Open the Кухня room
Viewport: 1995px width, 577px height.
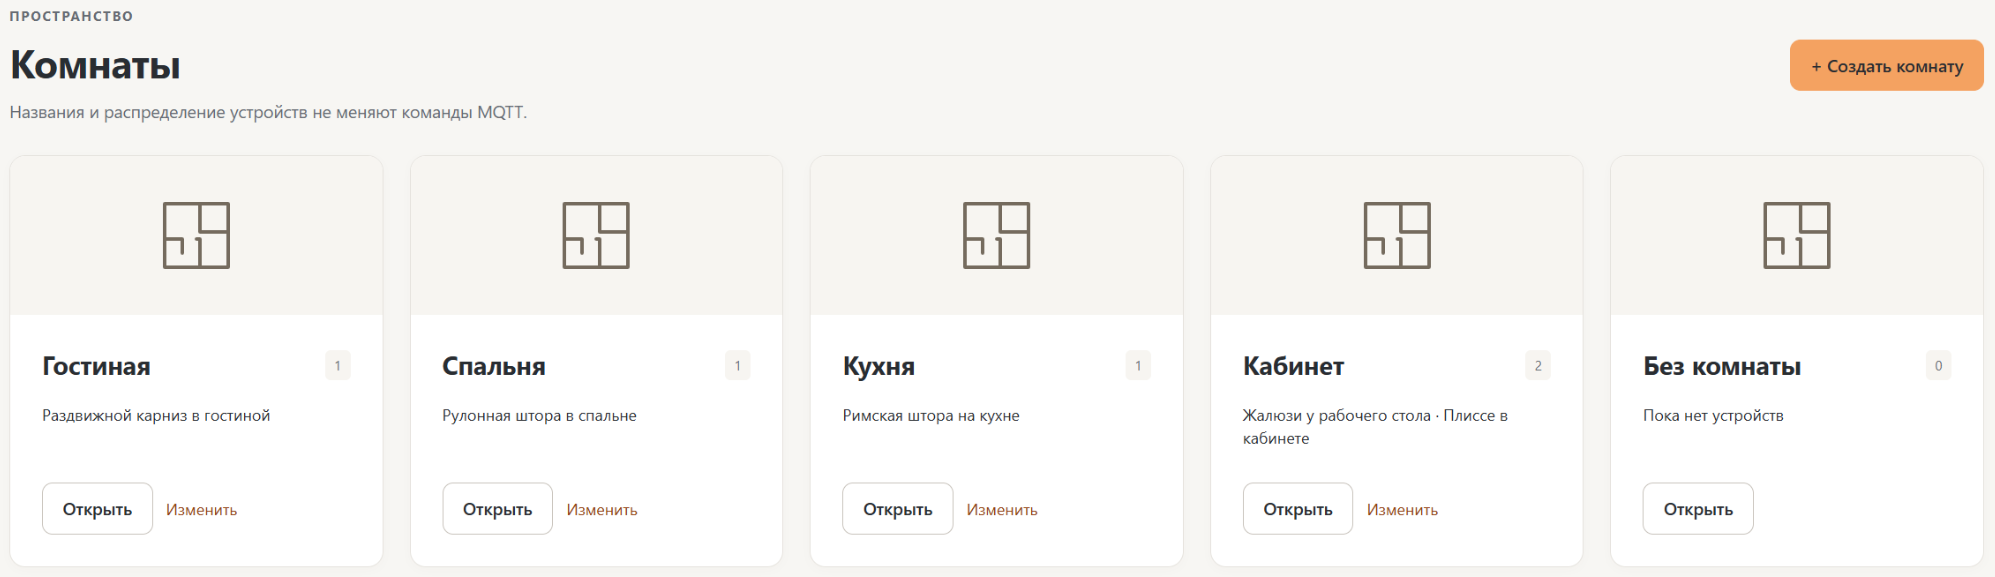click(897, 509)
